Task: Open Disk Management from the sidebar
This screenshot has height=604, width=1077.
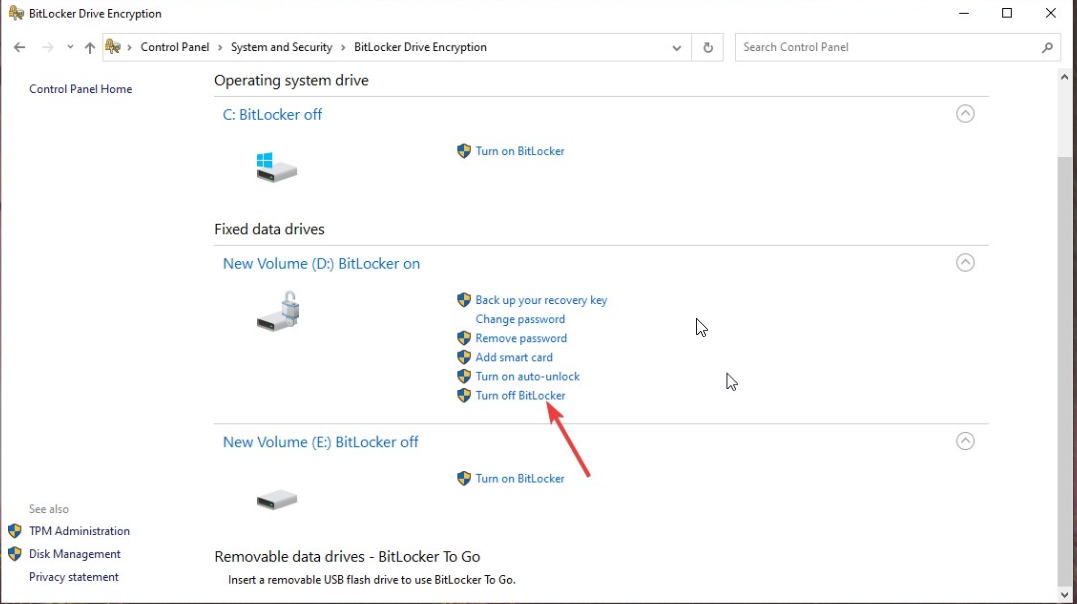Action: (x=74, y=554)
